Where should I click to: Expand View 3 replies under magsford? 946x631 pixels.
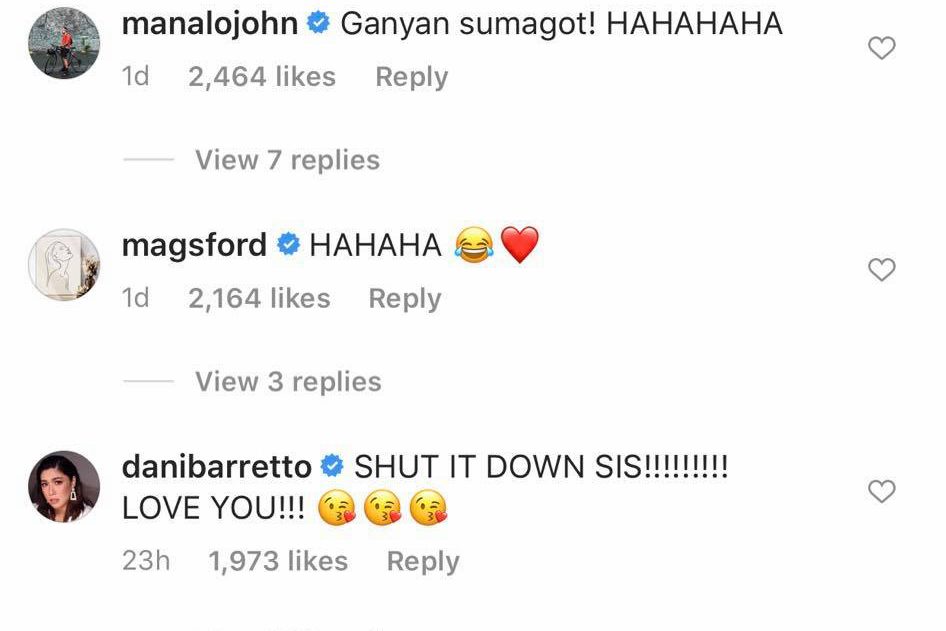pyautogui.click(x=288, y=381)
